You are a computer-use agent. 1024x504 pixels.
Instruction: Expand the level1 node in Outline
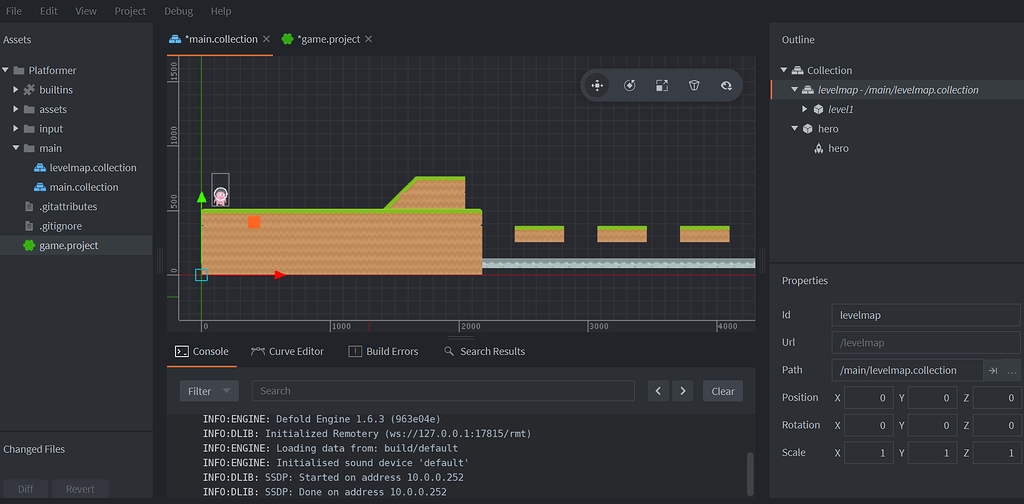point(805,109)
